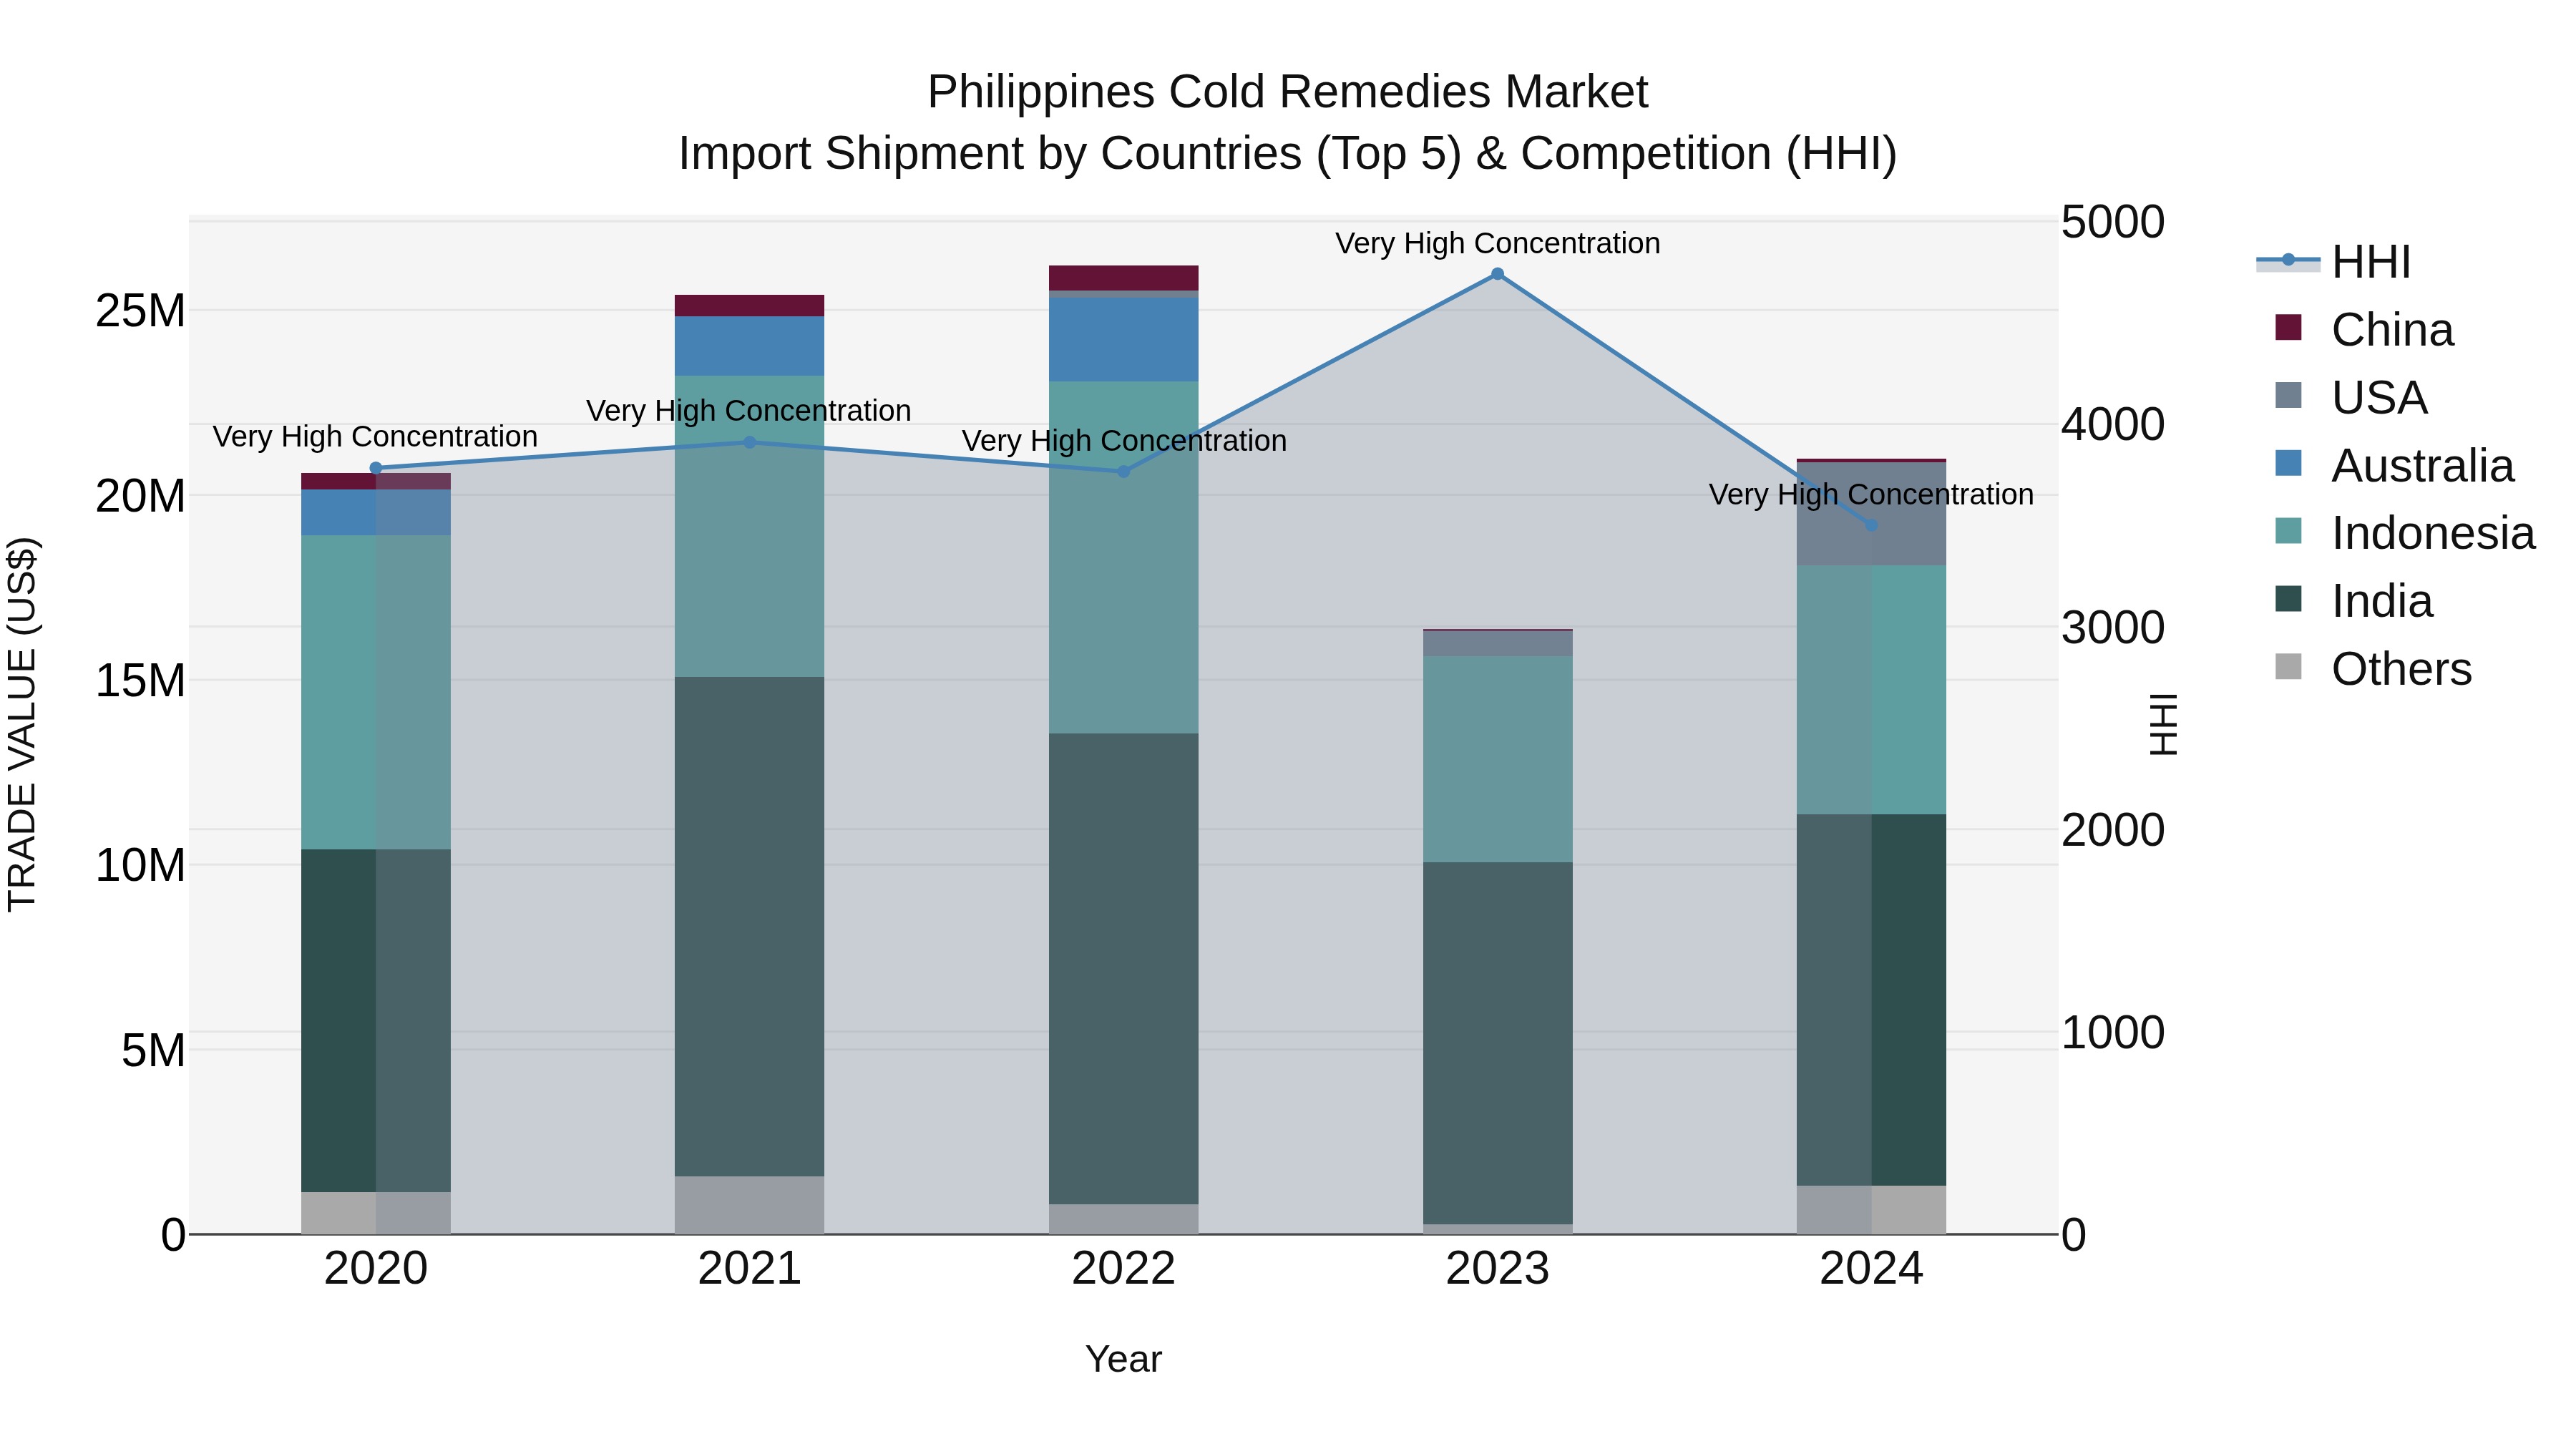
Task: Click the 25M y-axis tick label
Action: coord(140,311)
